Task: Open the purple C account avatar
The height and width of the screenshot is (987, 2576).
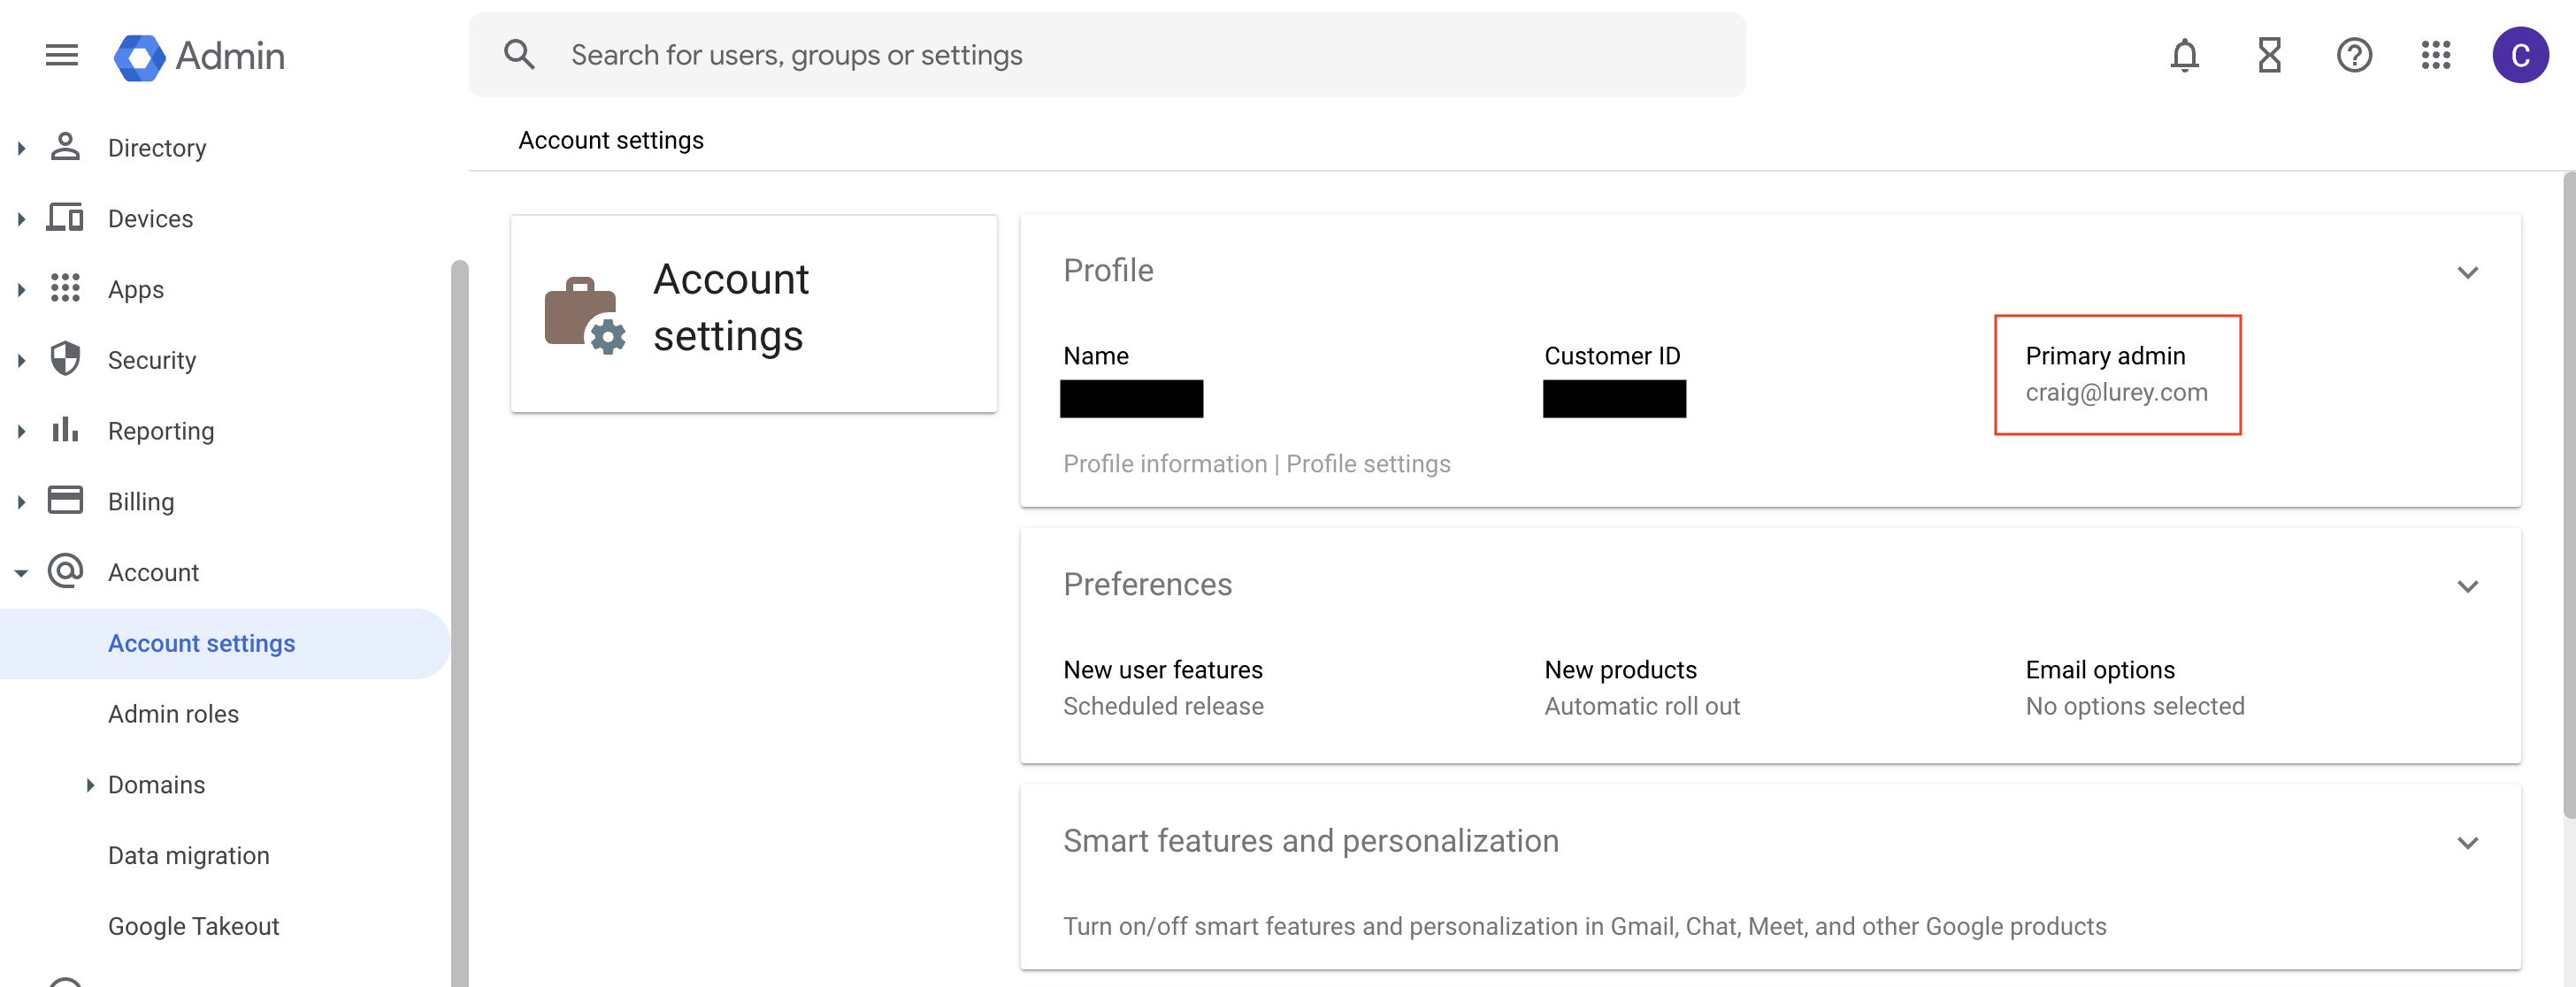Action: (2519, 55)
